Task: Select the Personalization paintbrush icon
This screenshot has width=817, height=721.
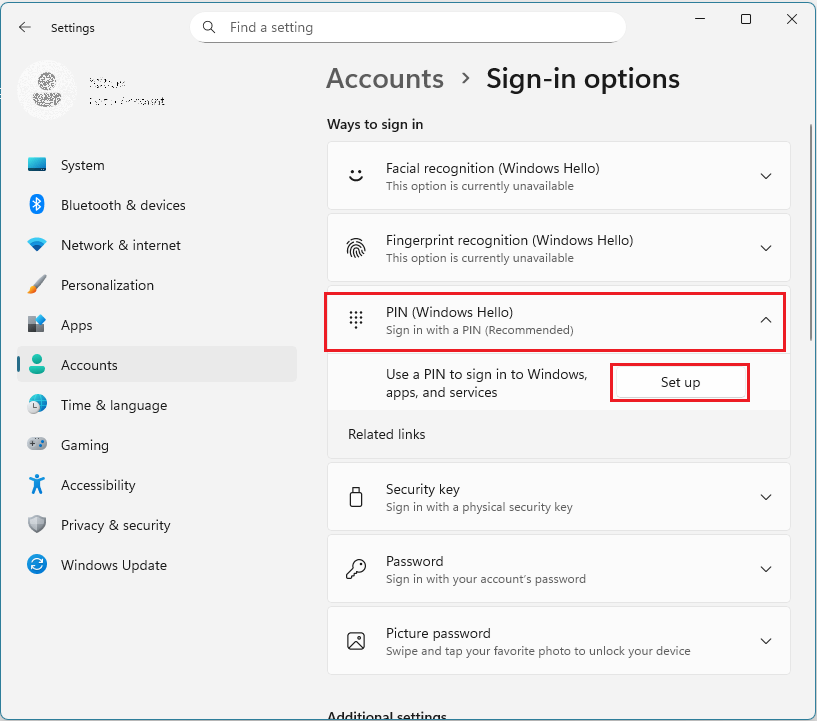Action: (37, 285)
